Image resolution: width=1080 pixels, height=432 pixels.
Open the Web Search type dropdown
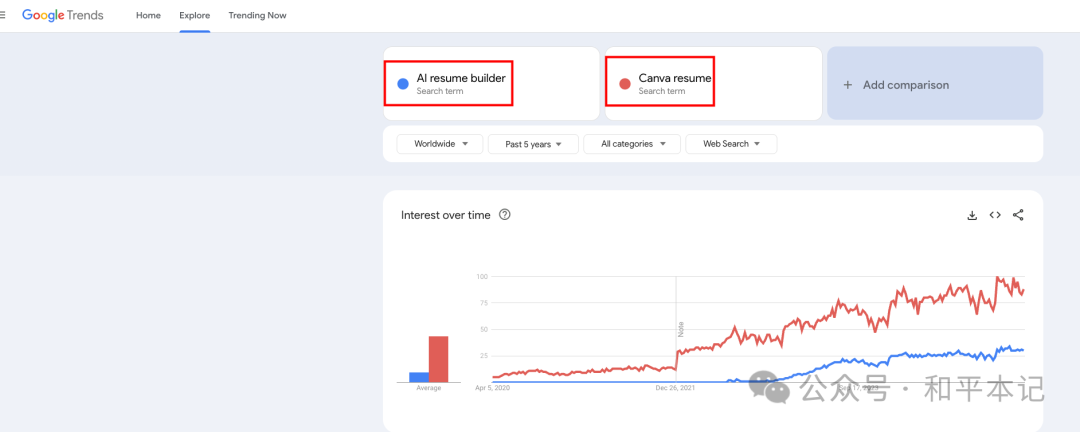coord(731,144)
